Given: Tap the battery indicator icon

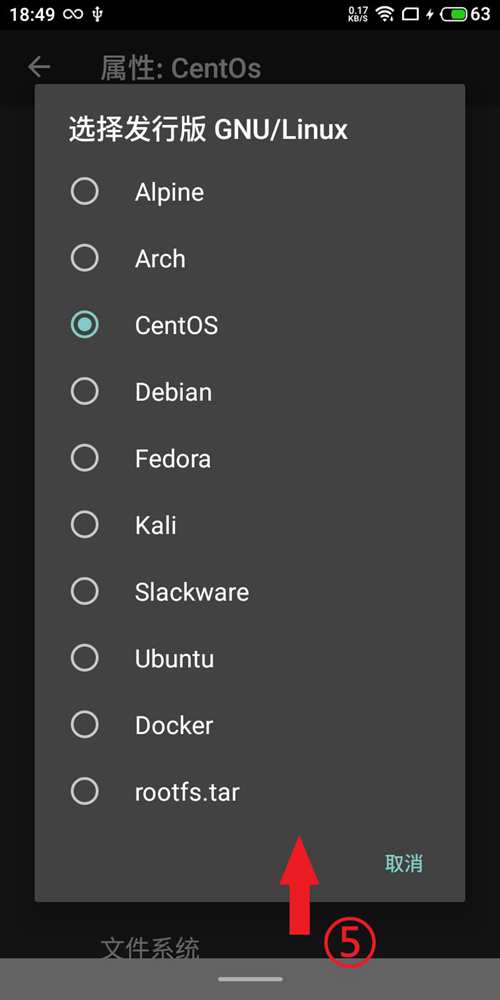Looking at the screenshot, I should [x=454, y=14].
